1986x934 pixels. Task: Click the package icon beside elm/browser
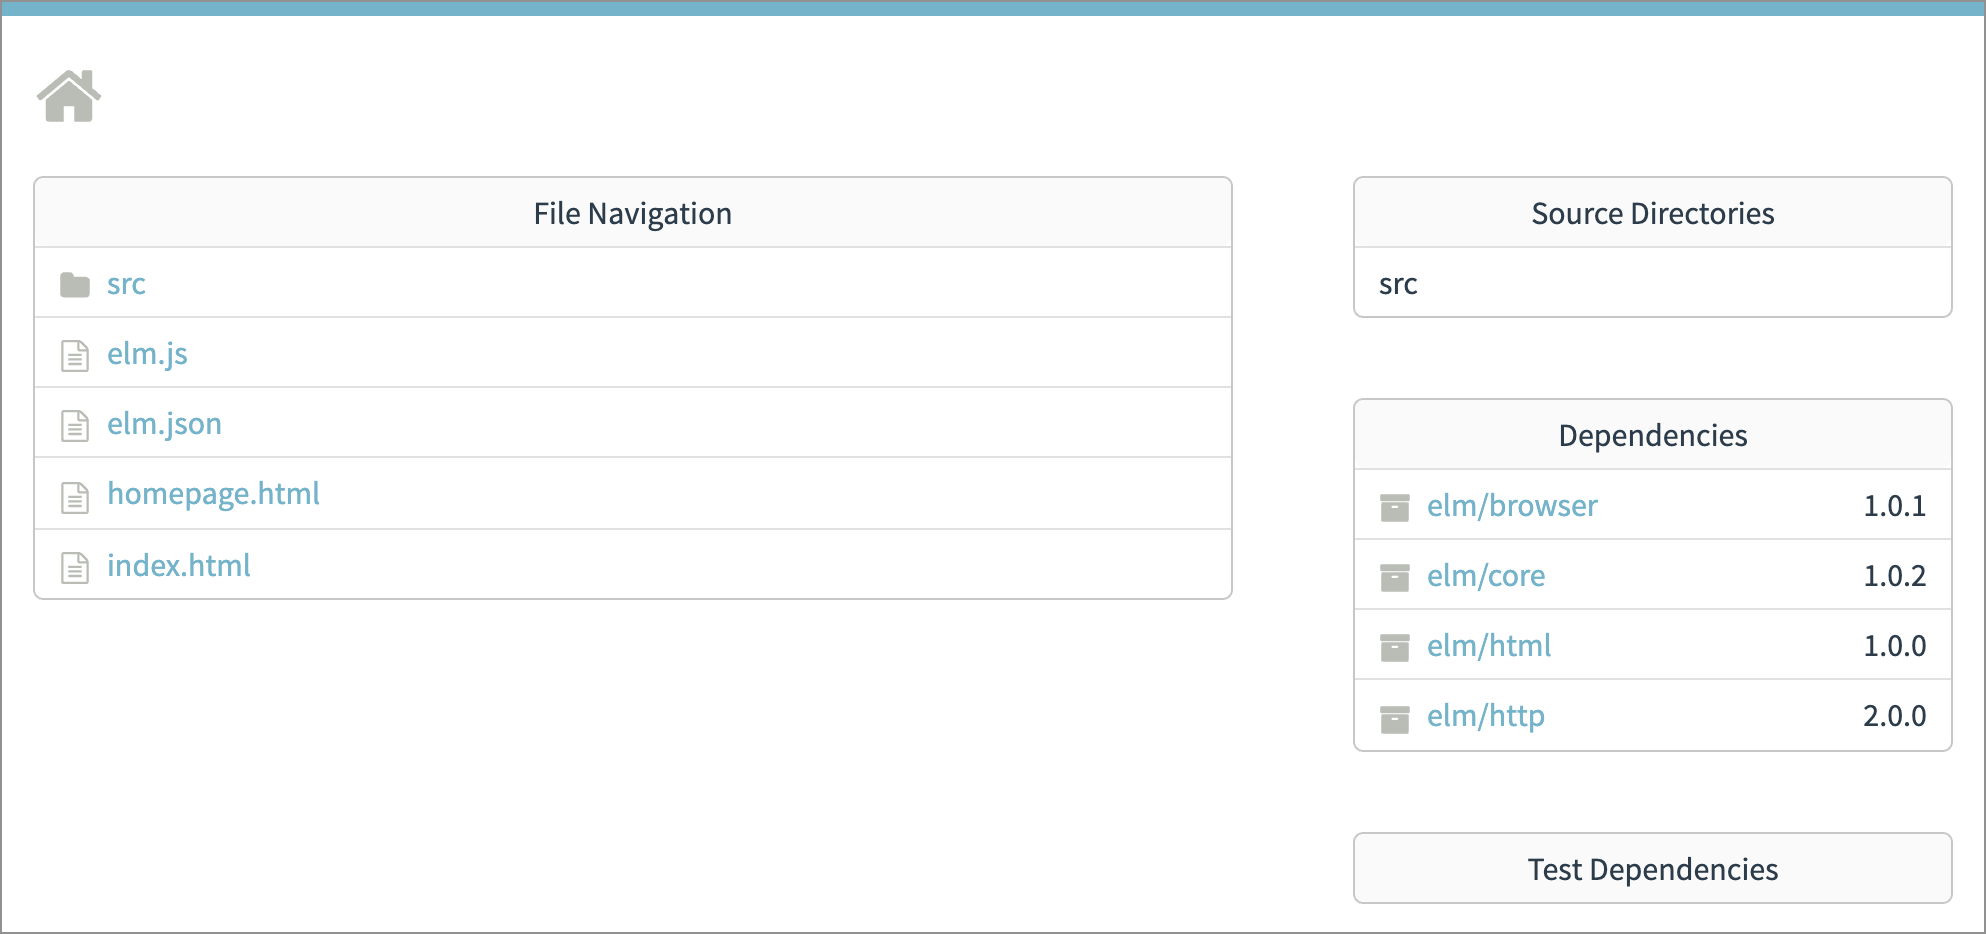tap(1395, 507)
